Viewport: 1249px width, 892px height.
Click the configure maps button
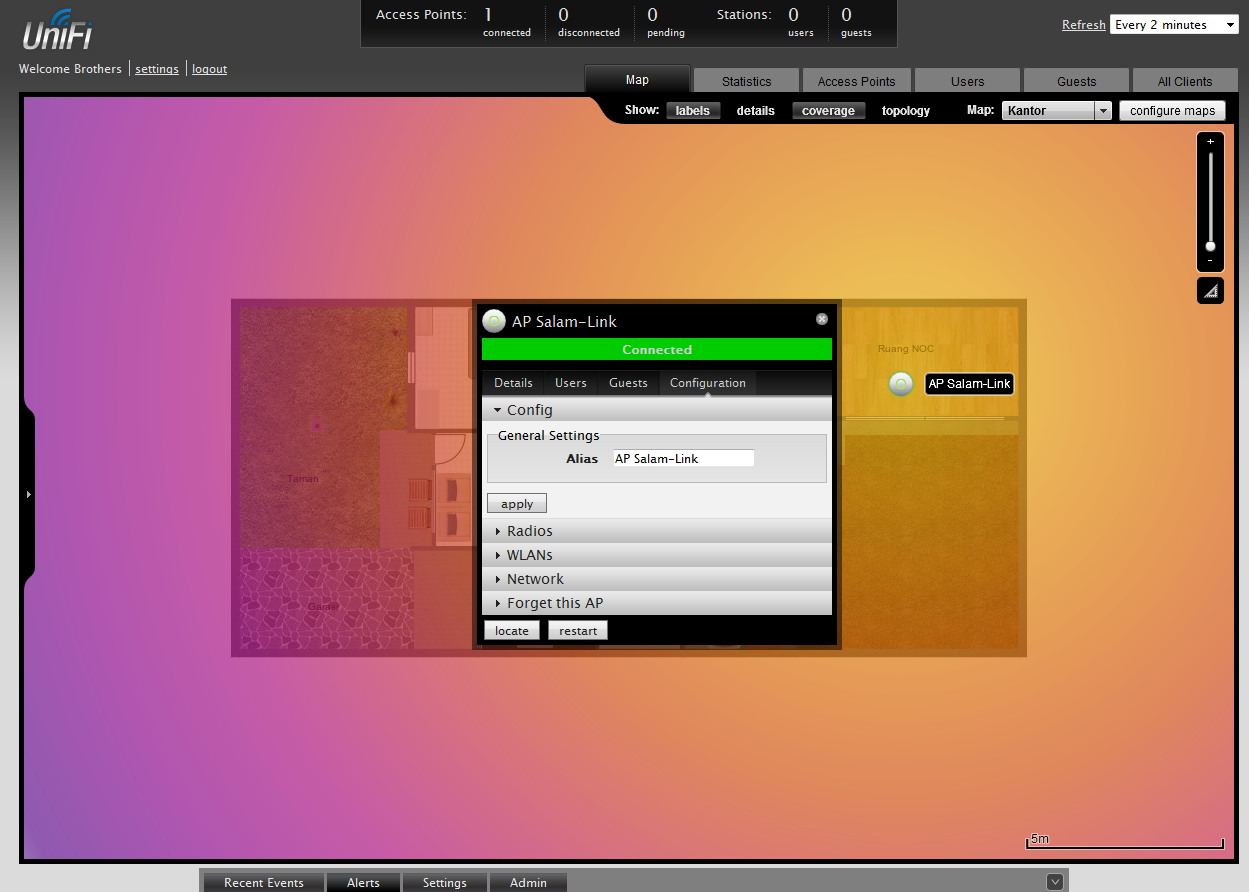click(x=1172, y=111)
